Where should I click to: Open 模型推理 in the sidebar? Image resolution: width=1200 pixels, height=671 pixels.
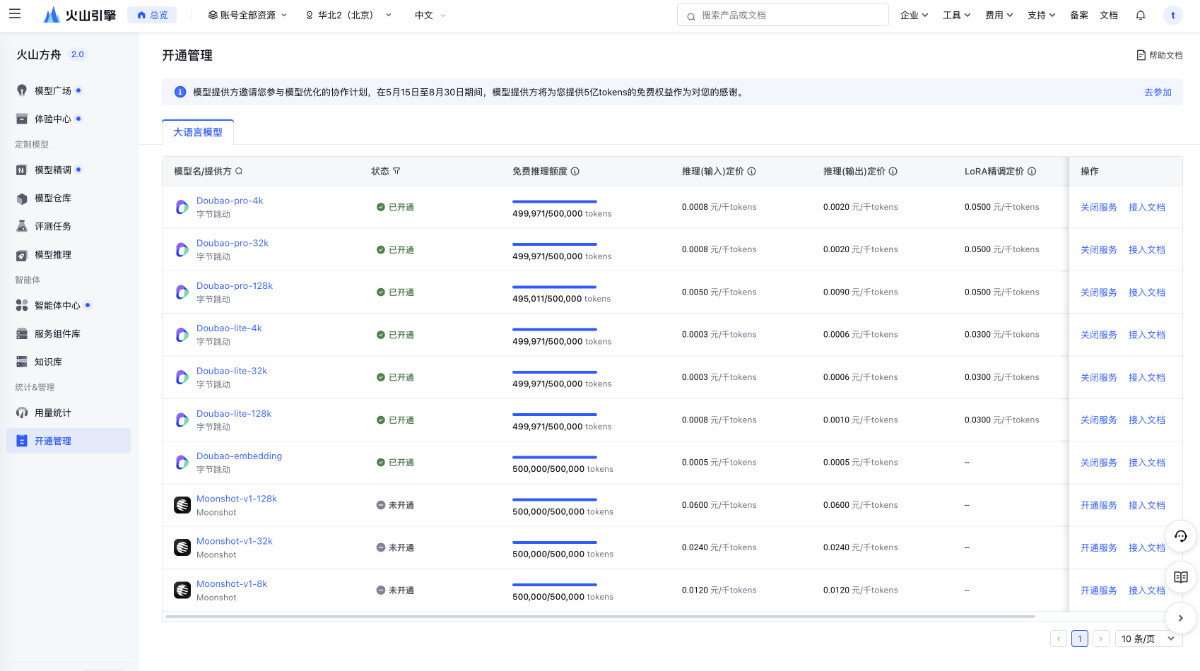(x=68, y=255)
